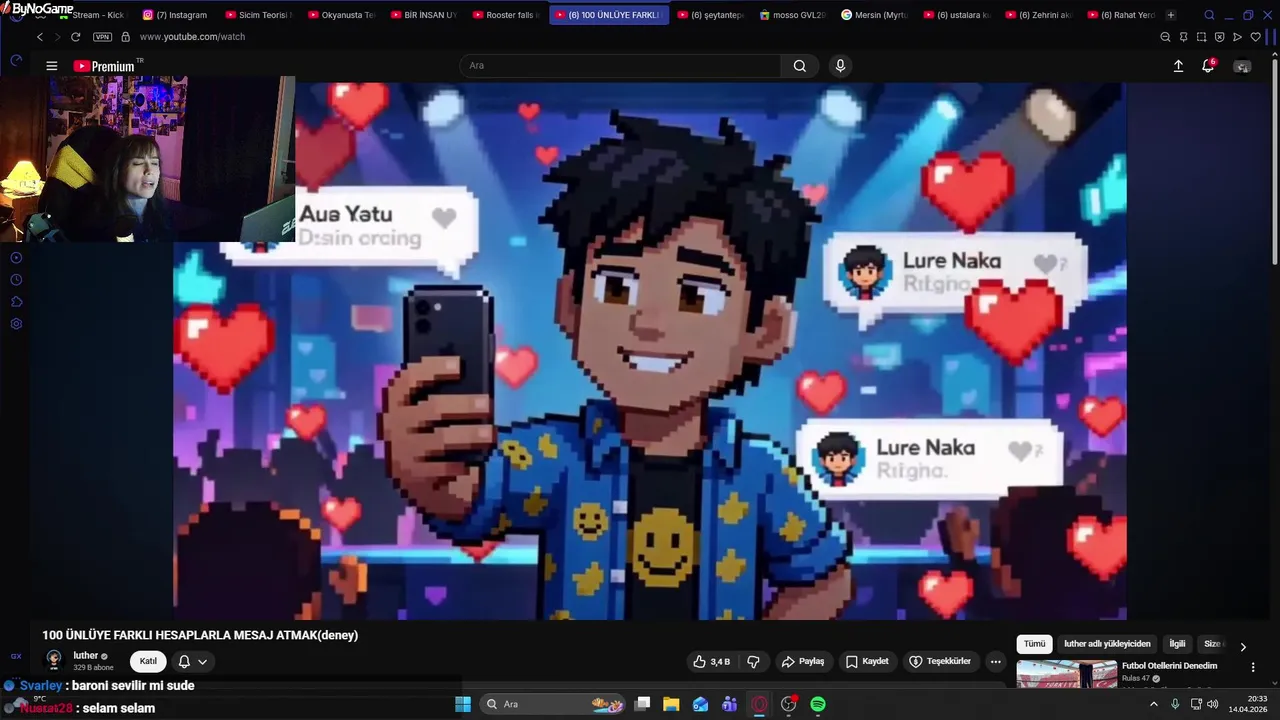Dislike the video with thumbs down
1280x720 pixels.
[754, 661]
